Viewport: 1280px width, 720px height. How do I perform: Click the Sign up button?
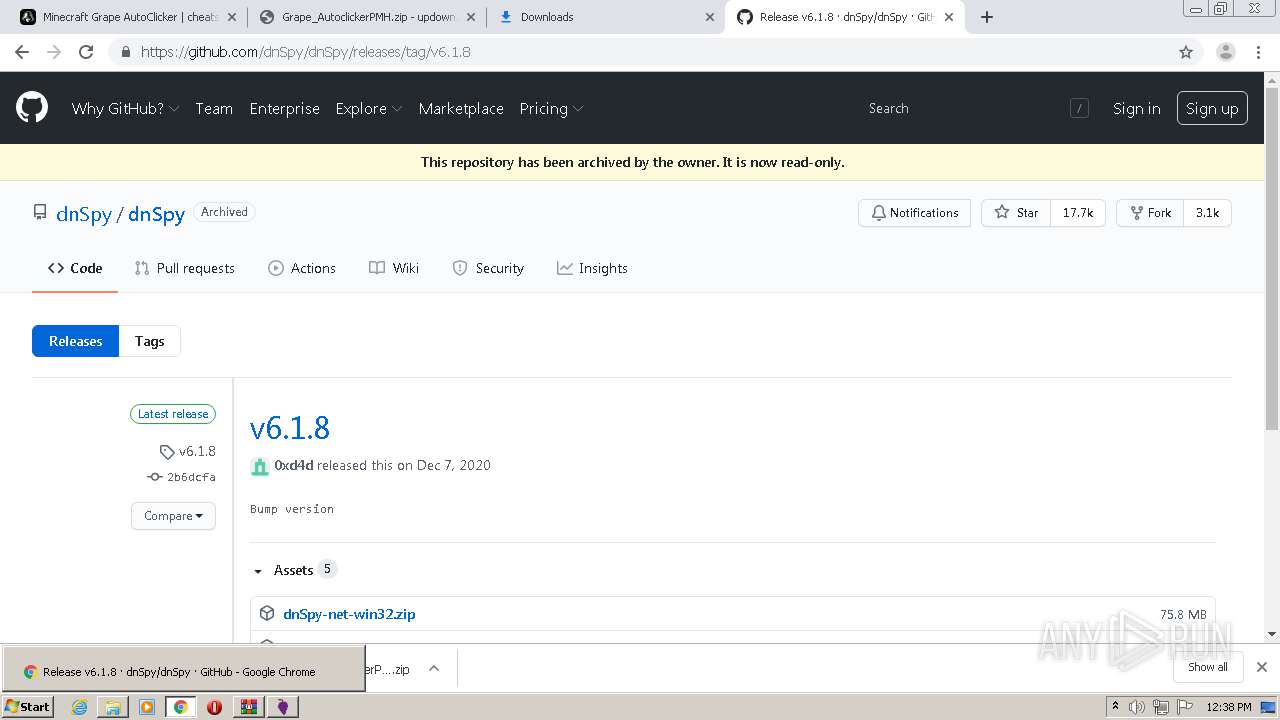point(1212,109)
